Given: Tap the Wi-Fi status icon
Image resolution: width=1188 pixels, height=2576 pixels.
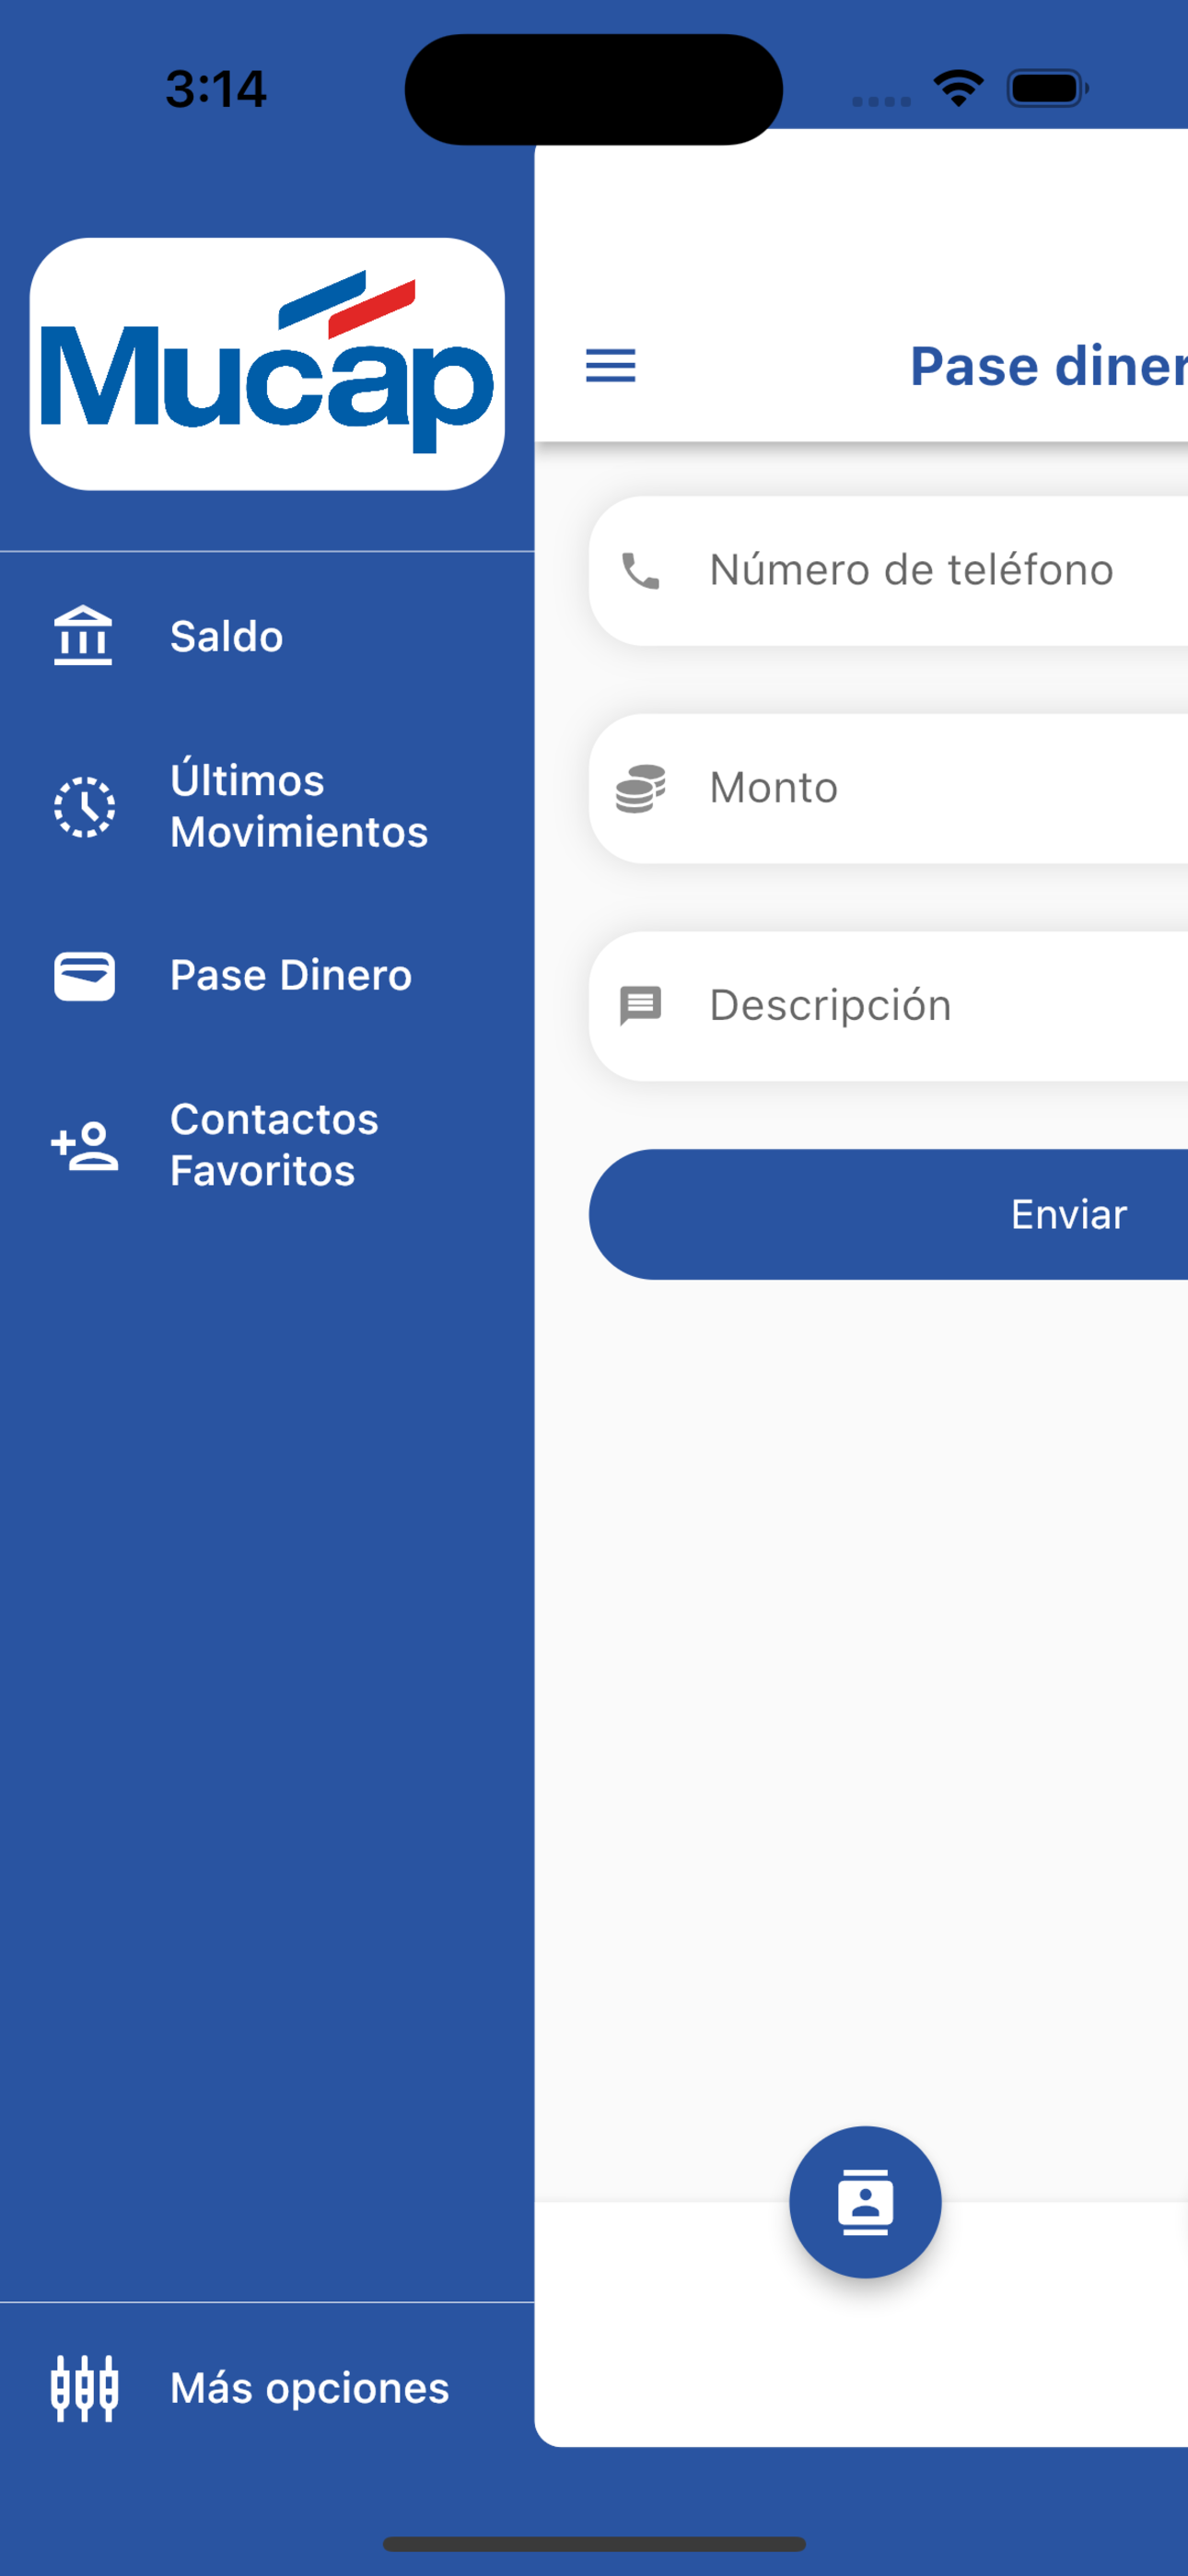Looking at the screenshot, I should [x=958, y=88].
